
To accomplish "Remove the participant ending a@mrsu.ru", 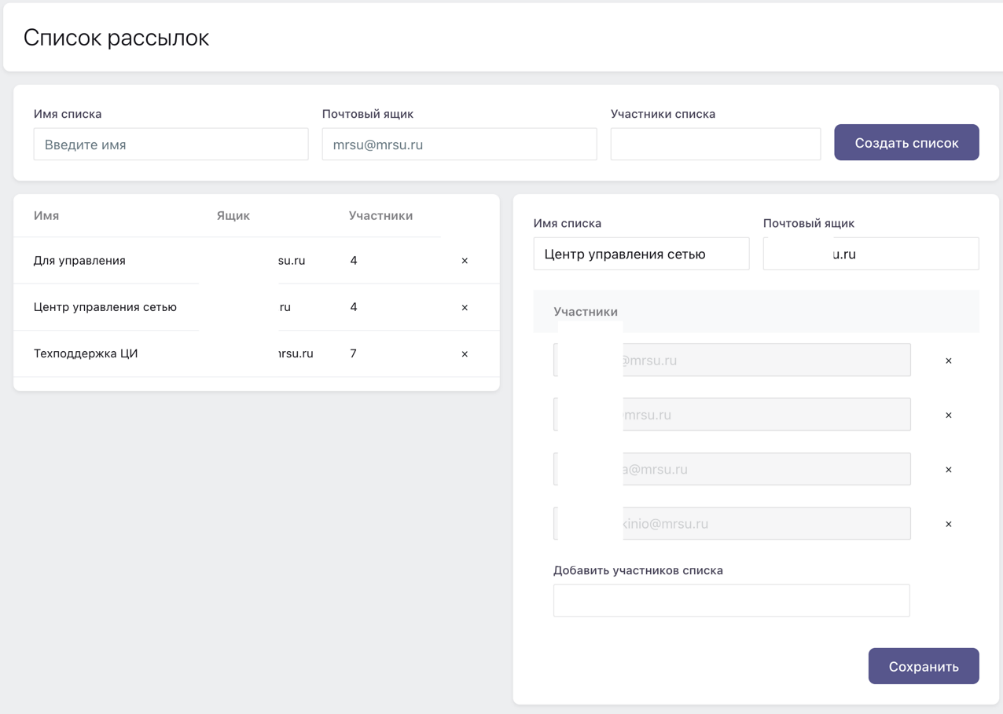I will (948, 470).
